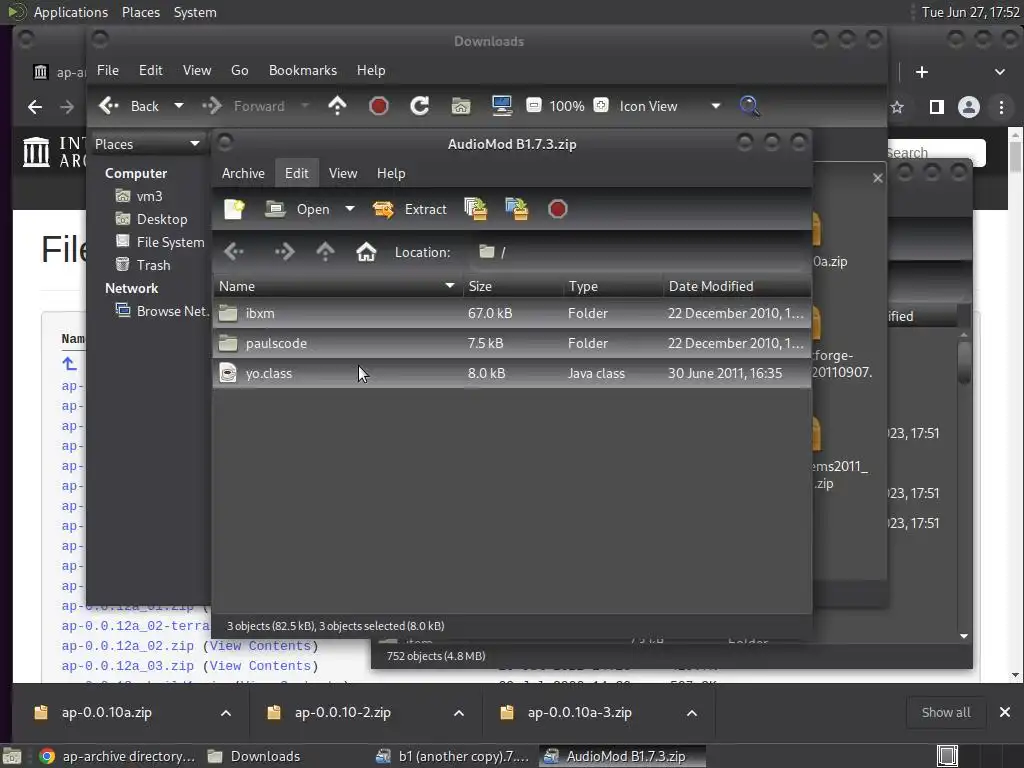
Task: Expand the Open recent archives dropdown arrow
Action: coord(350,209)
